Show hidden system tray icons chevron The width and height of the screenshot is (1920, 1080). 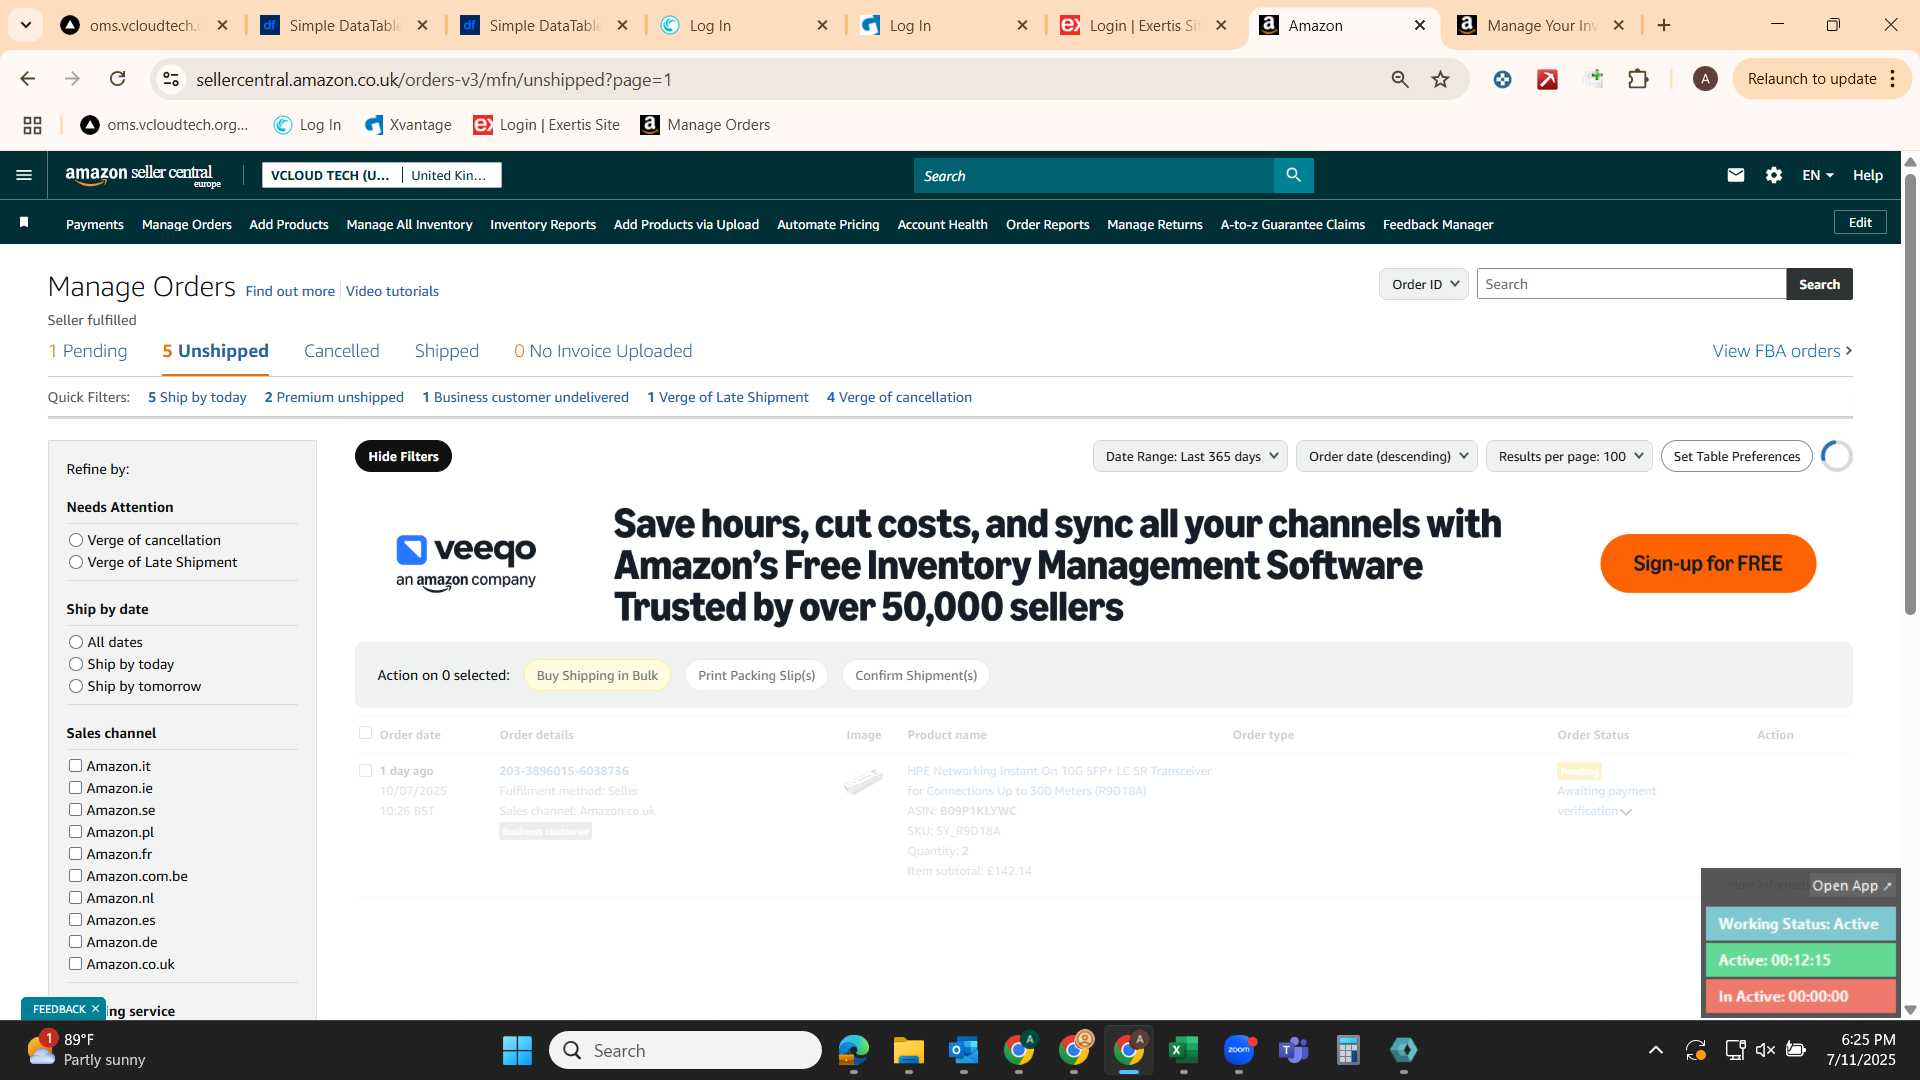[1656, 1050]
